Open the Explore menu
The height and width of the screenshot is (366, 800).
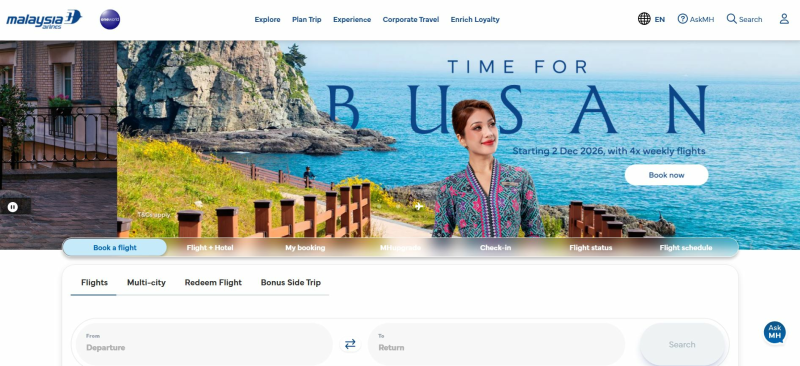coord(267,19)
